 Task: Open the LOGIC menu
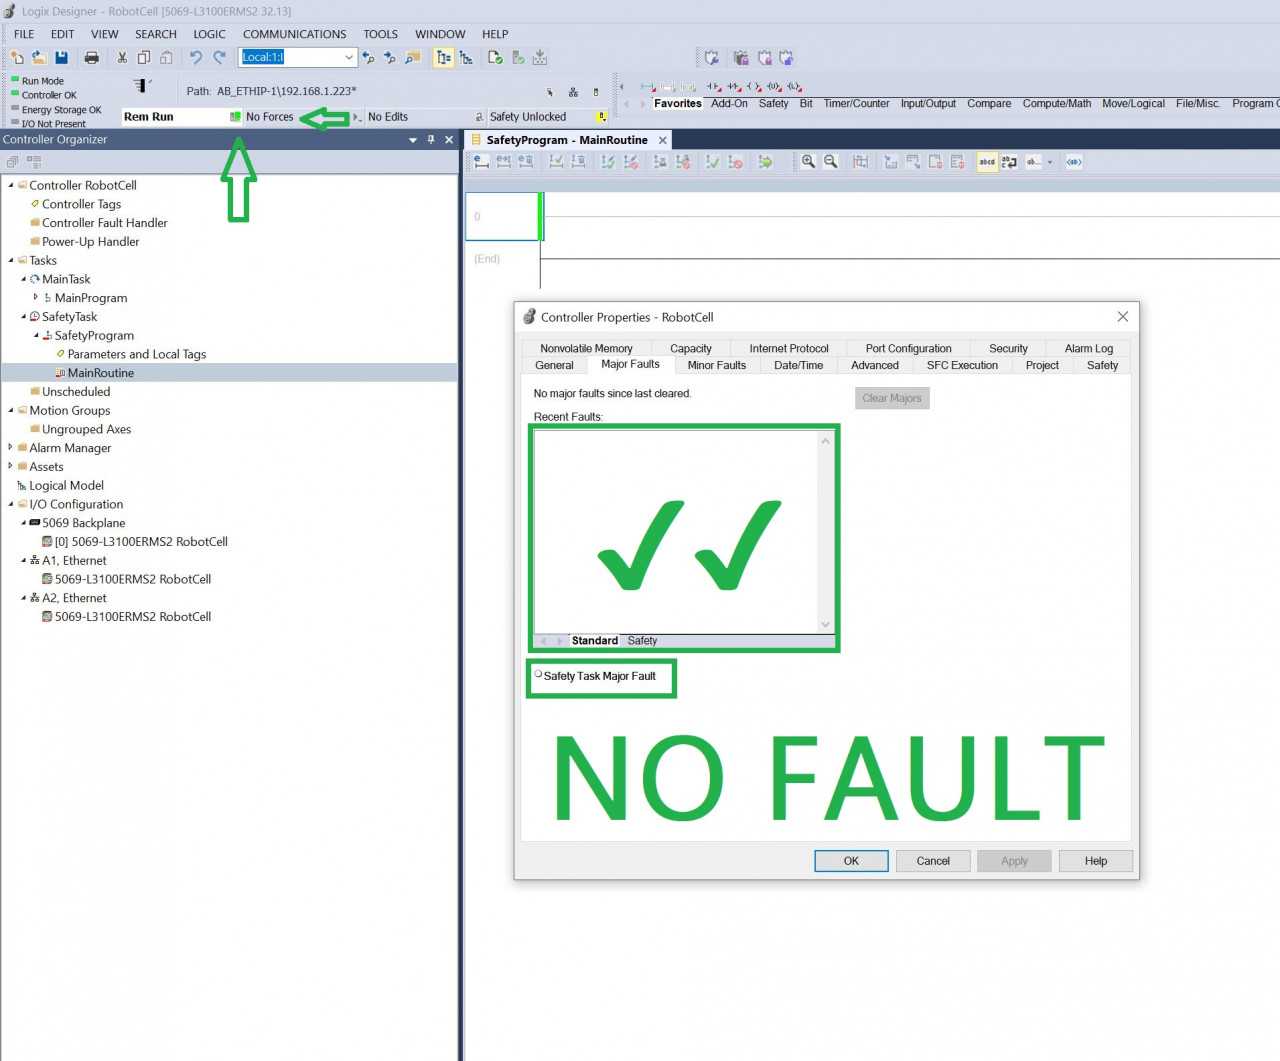[x=209, y=34]
